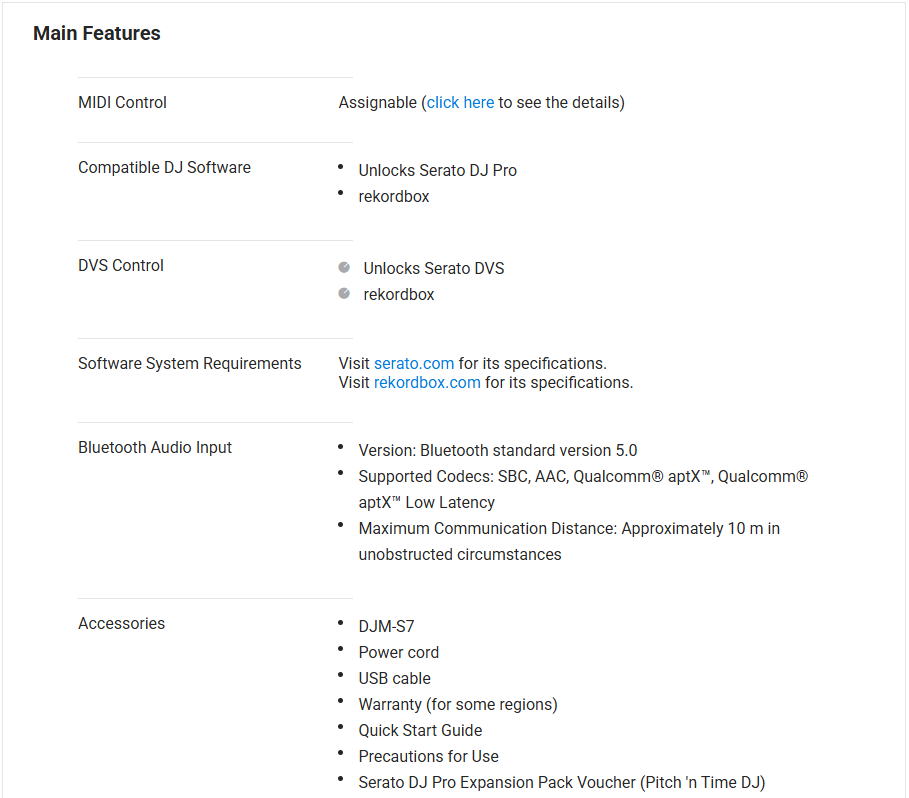Click the Accessories row label
The height and width of the screenshot is (798, 909).
[x=121, y=623]
